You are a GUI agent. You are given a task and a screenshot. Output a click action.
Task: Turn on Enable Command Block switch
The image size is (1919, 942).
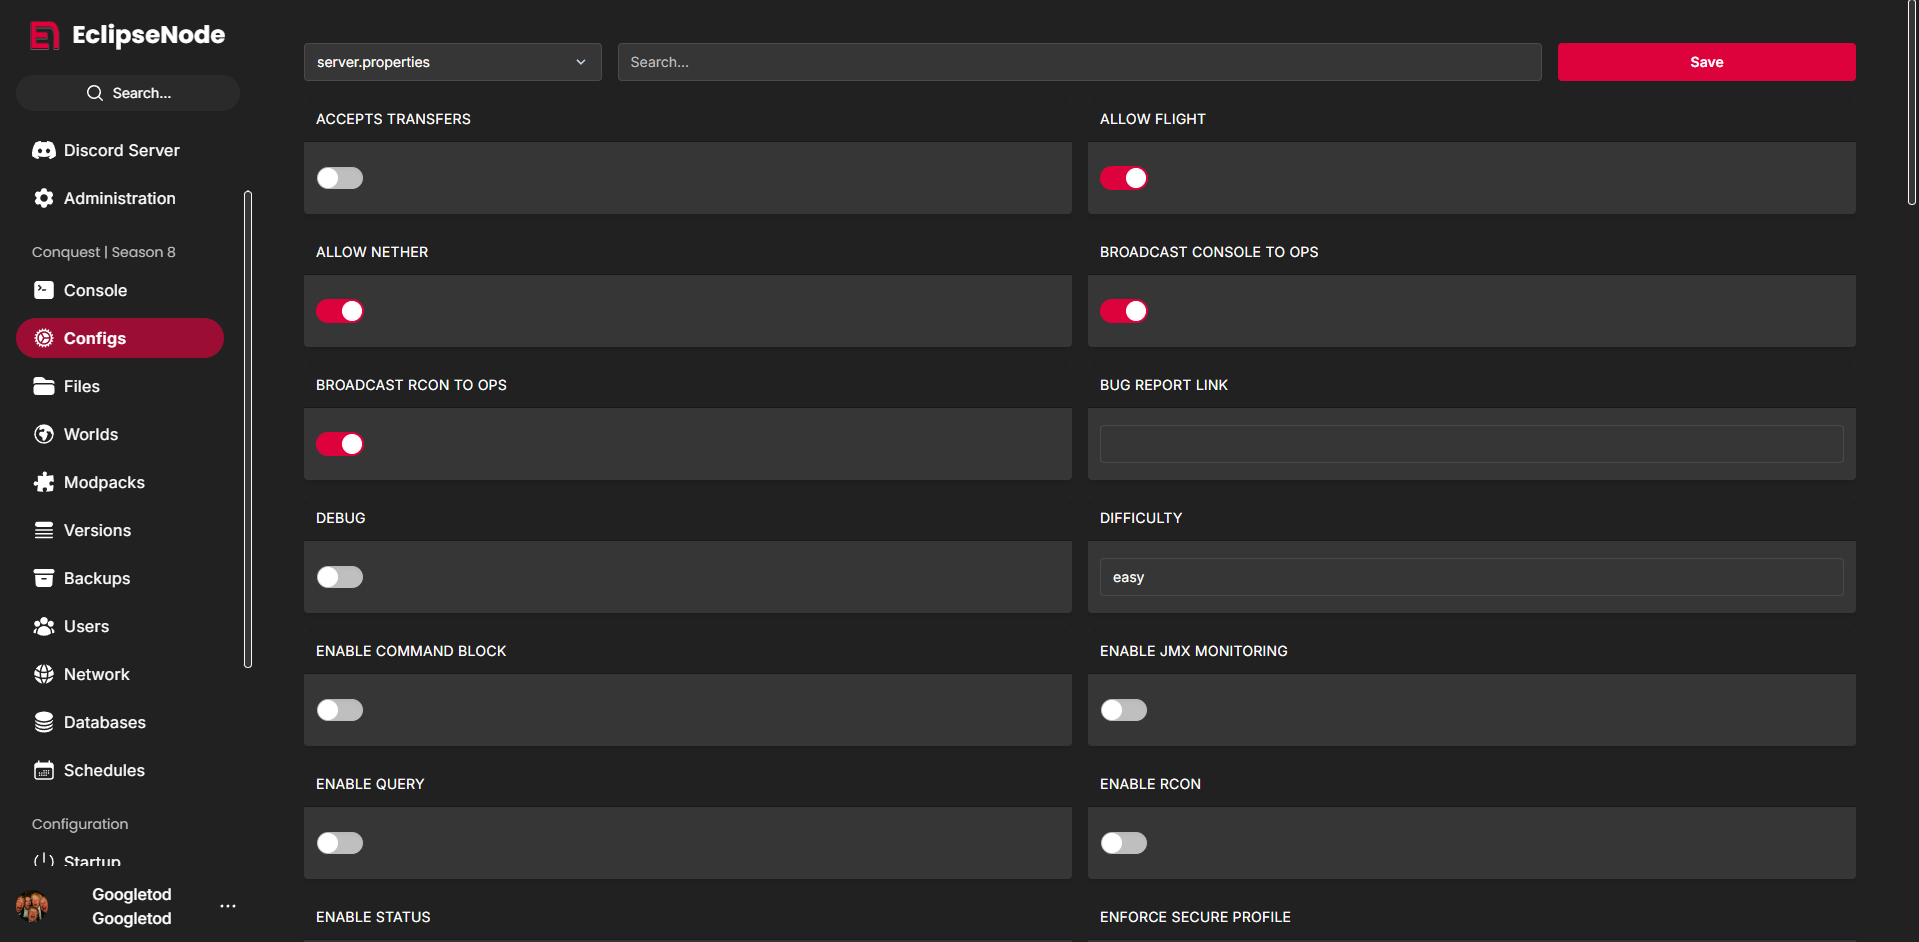pyautogui.click(x=340, y=710)
